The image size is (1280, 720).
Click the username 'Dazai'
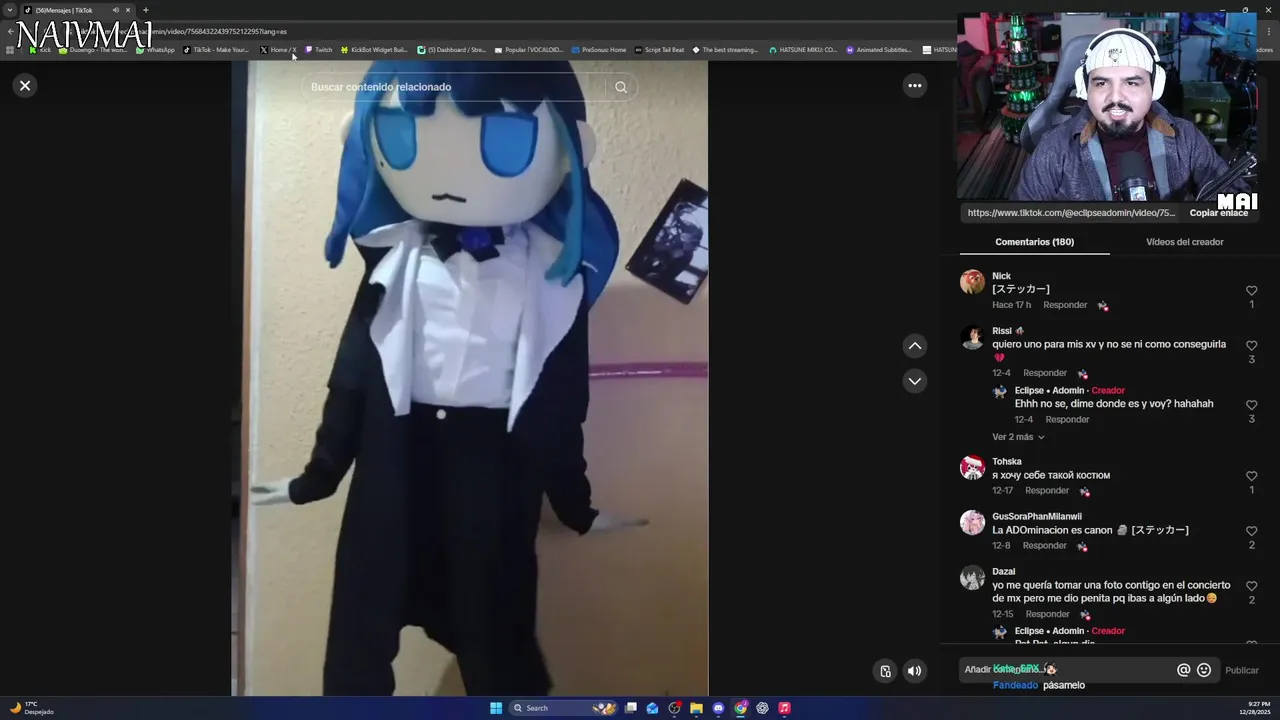point(1003,572)
